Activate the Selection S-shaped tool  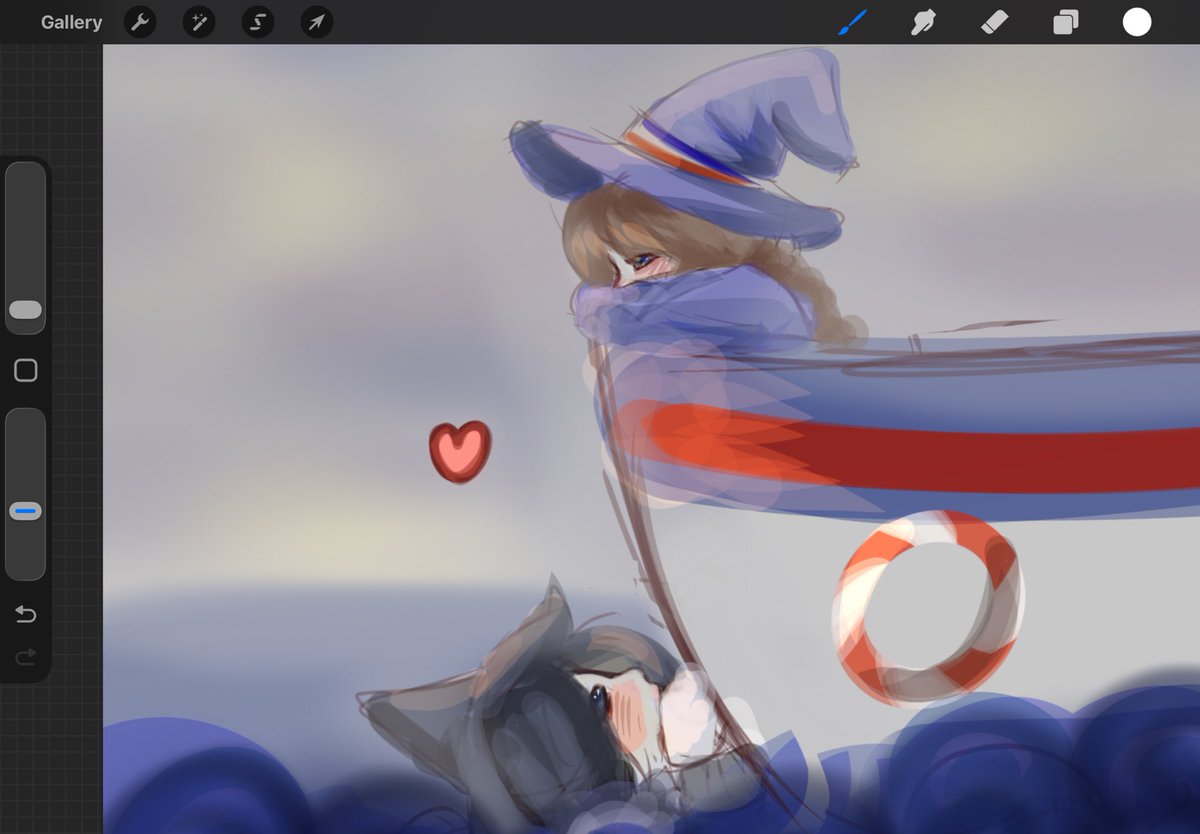(x=258, y=22)
